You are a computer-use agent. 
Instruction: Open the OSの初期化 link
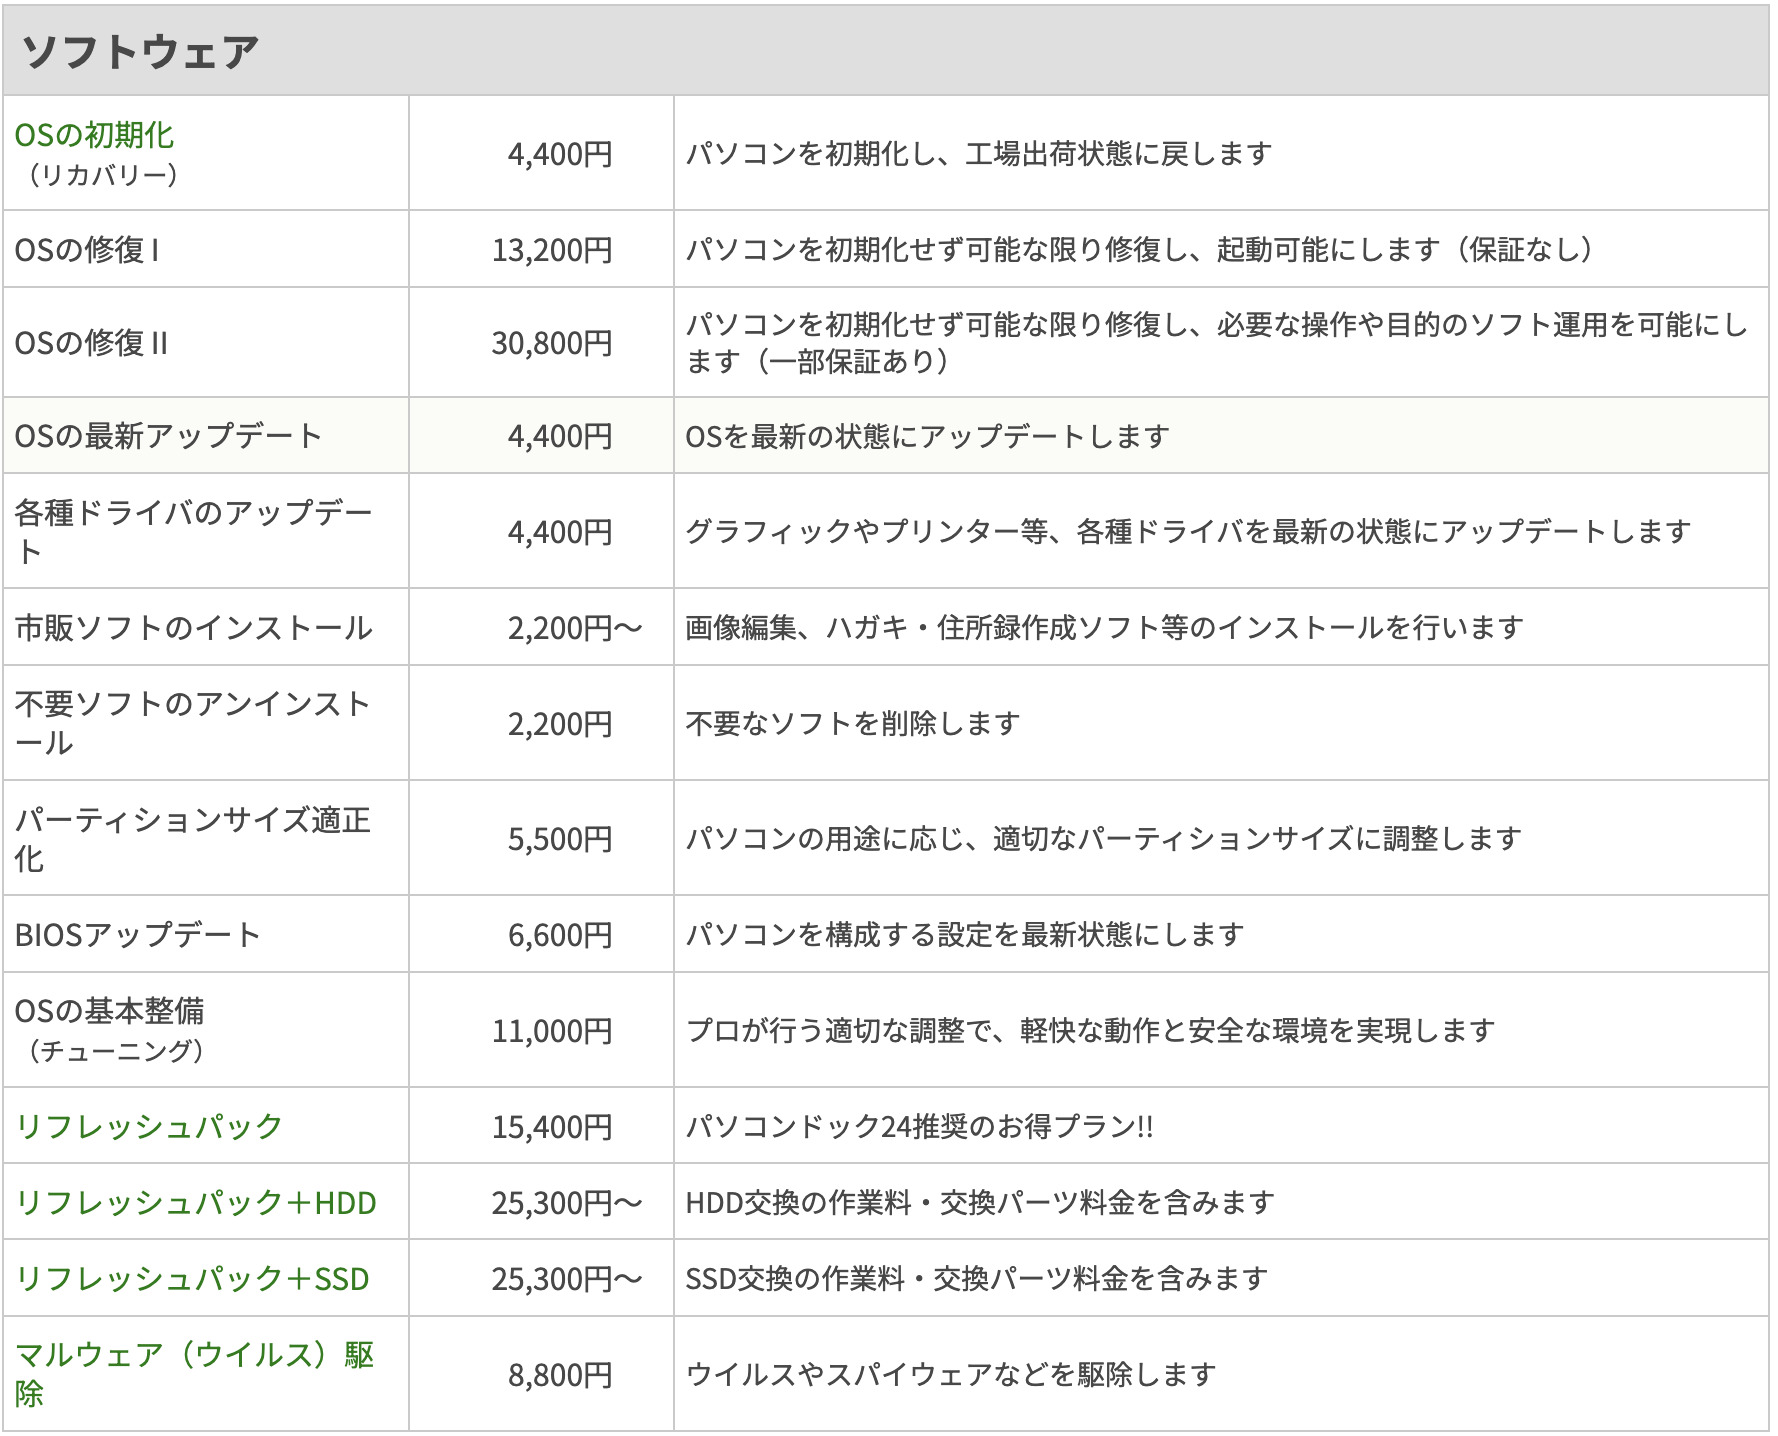(94, 135)
